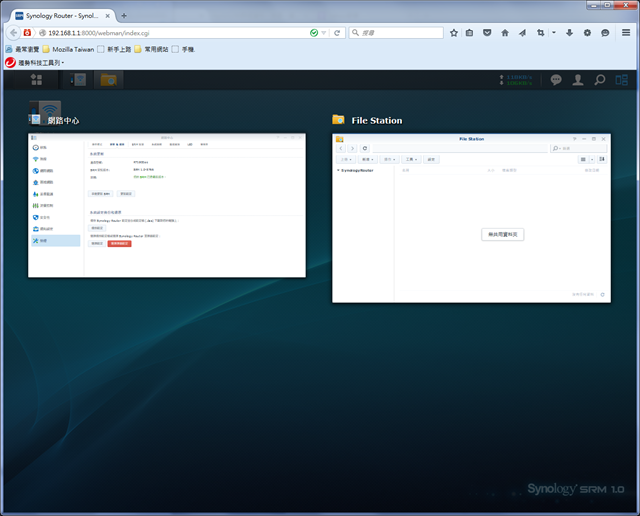Open the 手機 bookmark
Screen dimensions: 640x516
(183, 49)
